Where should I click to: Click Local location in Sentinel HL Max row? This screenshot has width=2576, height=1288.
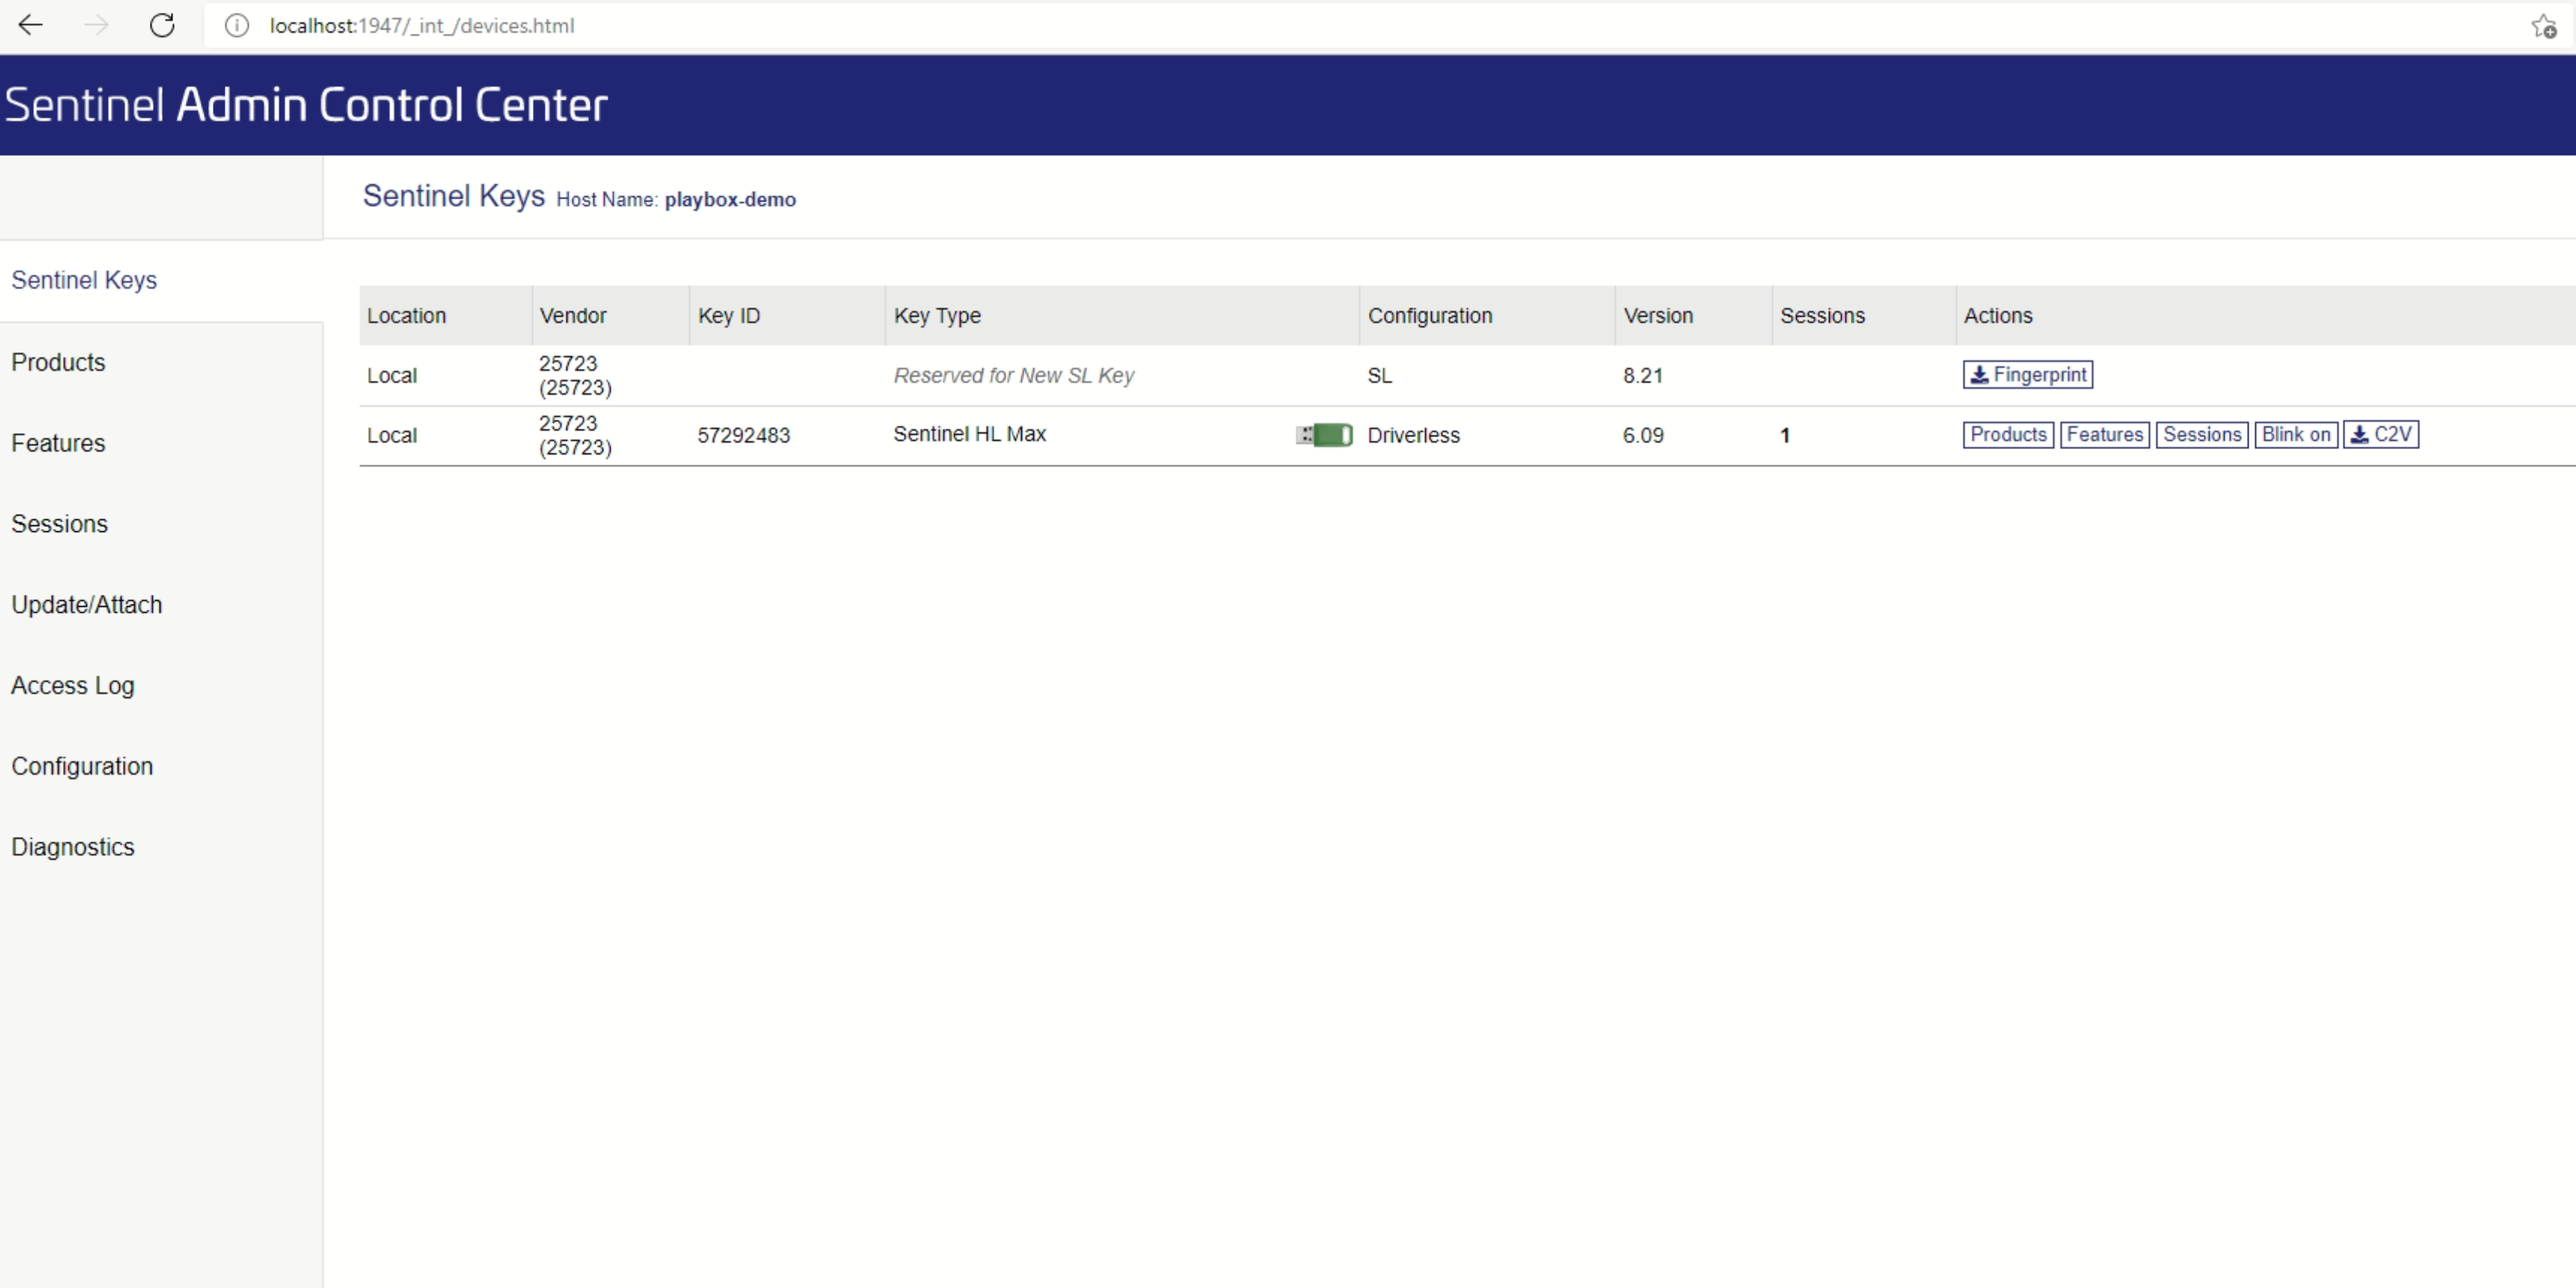point(391,436)
